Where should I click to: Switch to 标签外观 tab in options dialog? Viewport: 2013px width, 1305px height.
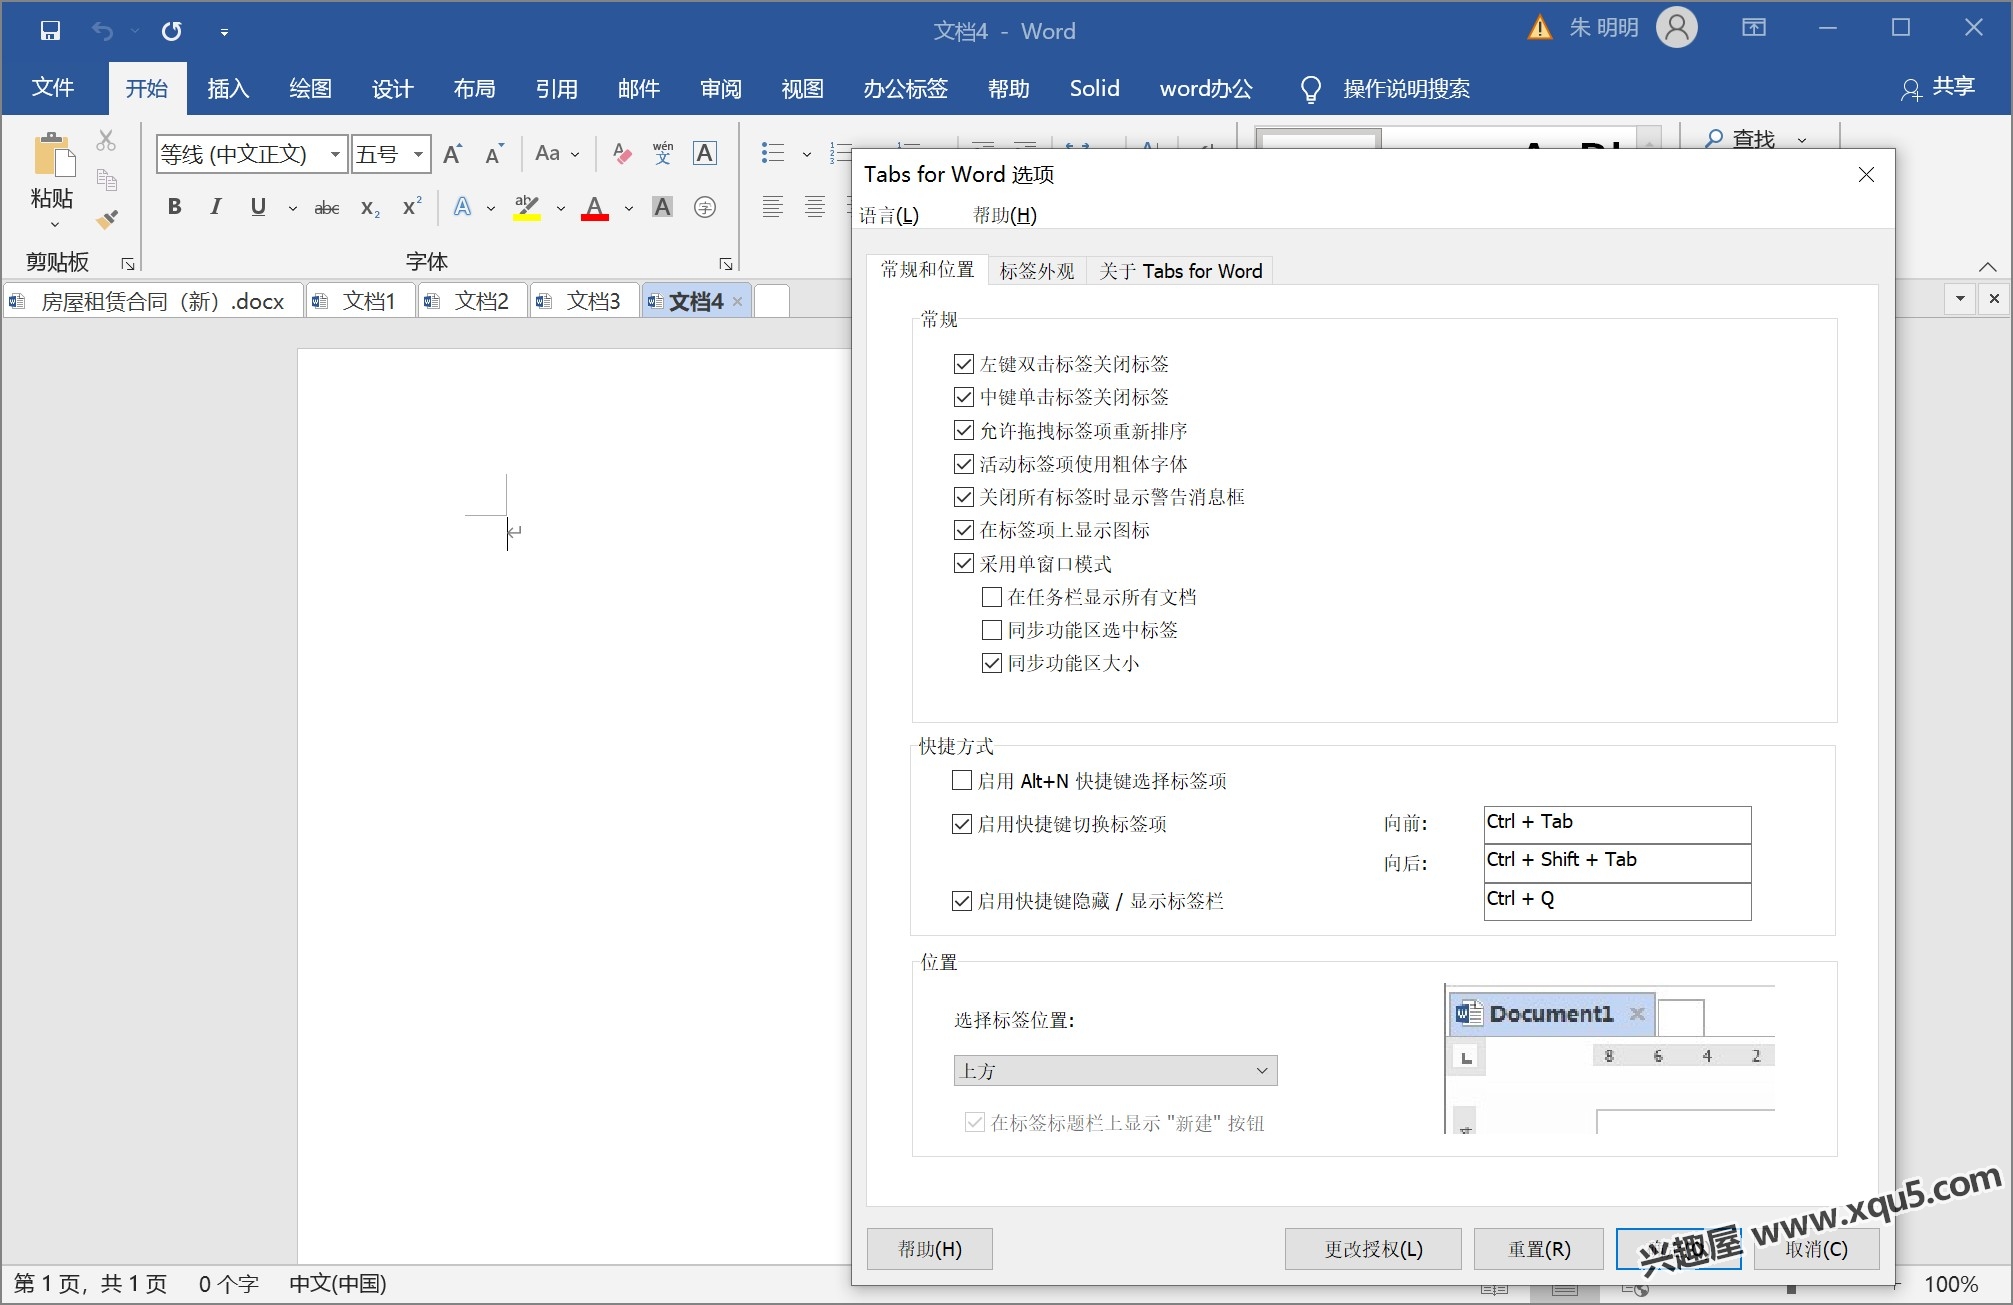tap(1037, 271)
